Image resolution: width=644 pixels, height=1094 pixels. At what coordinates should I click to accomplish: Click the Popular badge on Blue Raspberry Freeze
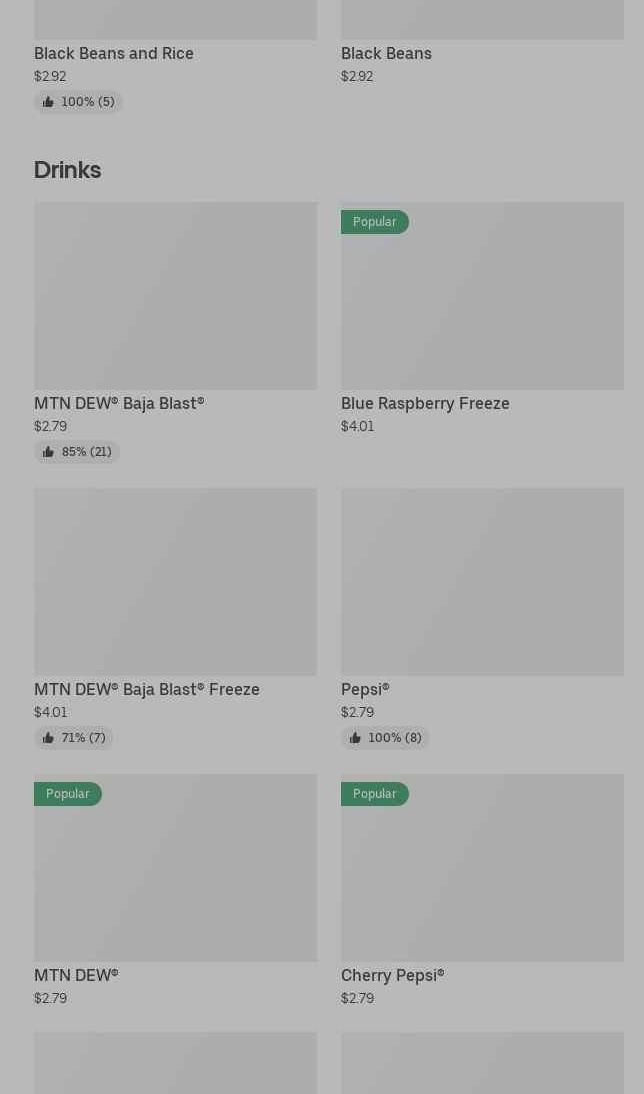click(374, 222)
